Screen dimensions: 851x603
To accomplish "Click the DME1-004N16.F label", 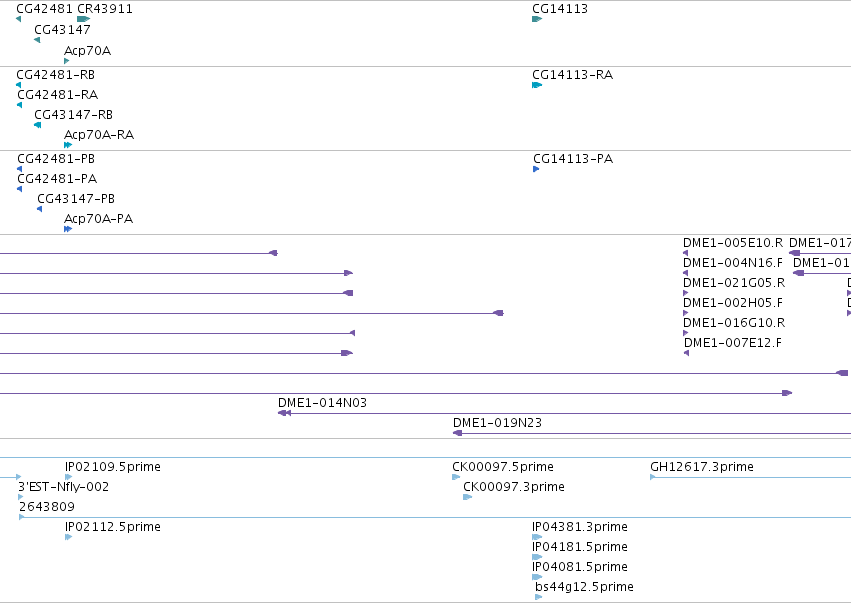I will point(733,263).
